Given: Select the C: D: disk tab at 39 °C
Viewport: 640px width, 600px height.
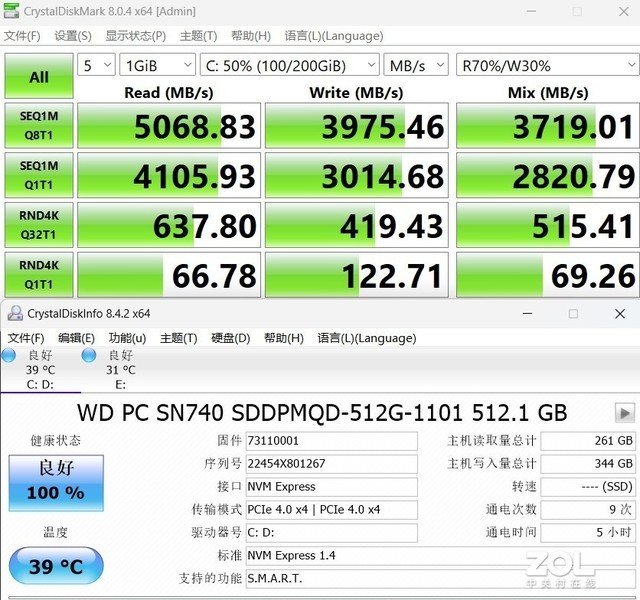Looking at the screenshot, I should pos(40,369).
